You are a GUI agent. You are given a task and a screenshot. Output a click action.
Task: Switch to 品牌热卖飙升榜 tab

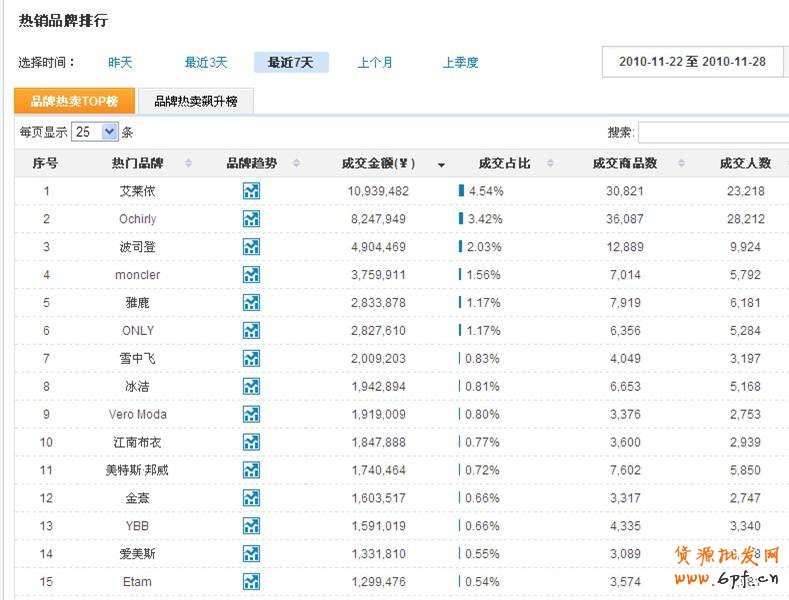[x=196, y=101]
